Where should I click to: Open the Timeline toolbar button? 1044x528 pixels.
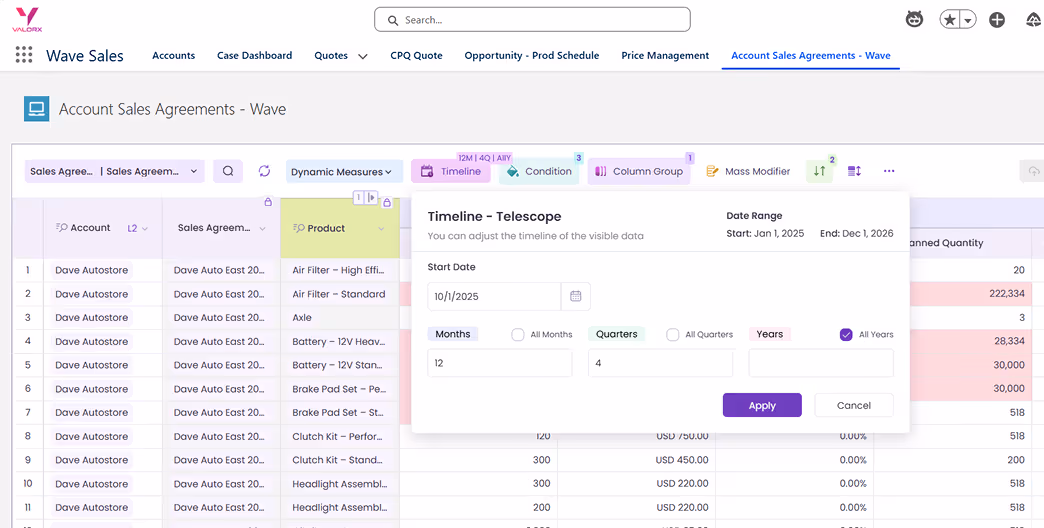tap(451, 171)
